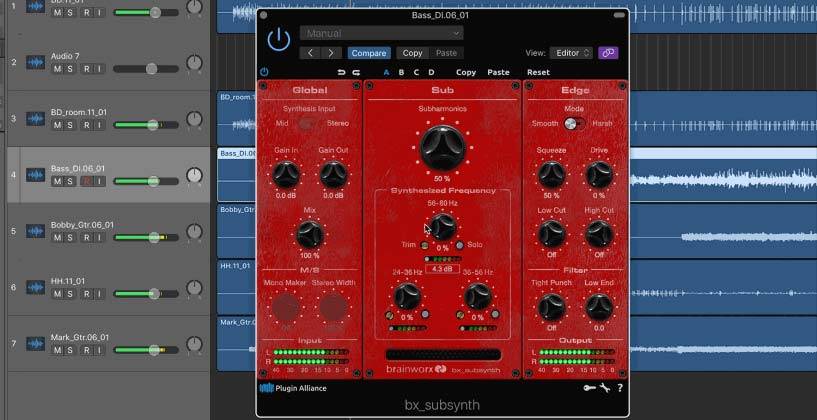Screen dimensions: 817x420
Task: Toggle the Mid/Stereo synthesis input switch
Action: (x=309, y=123)
